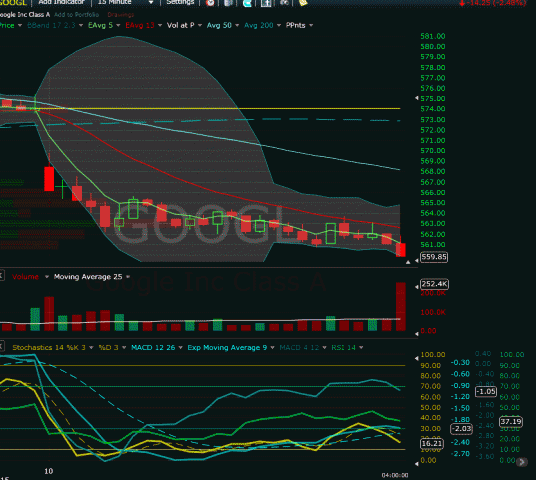The width and height of the screenshot is (536, 480).
Task: Click the gray notes icon right of clock
Action: (228, 3)
